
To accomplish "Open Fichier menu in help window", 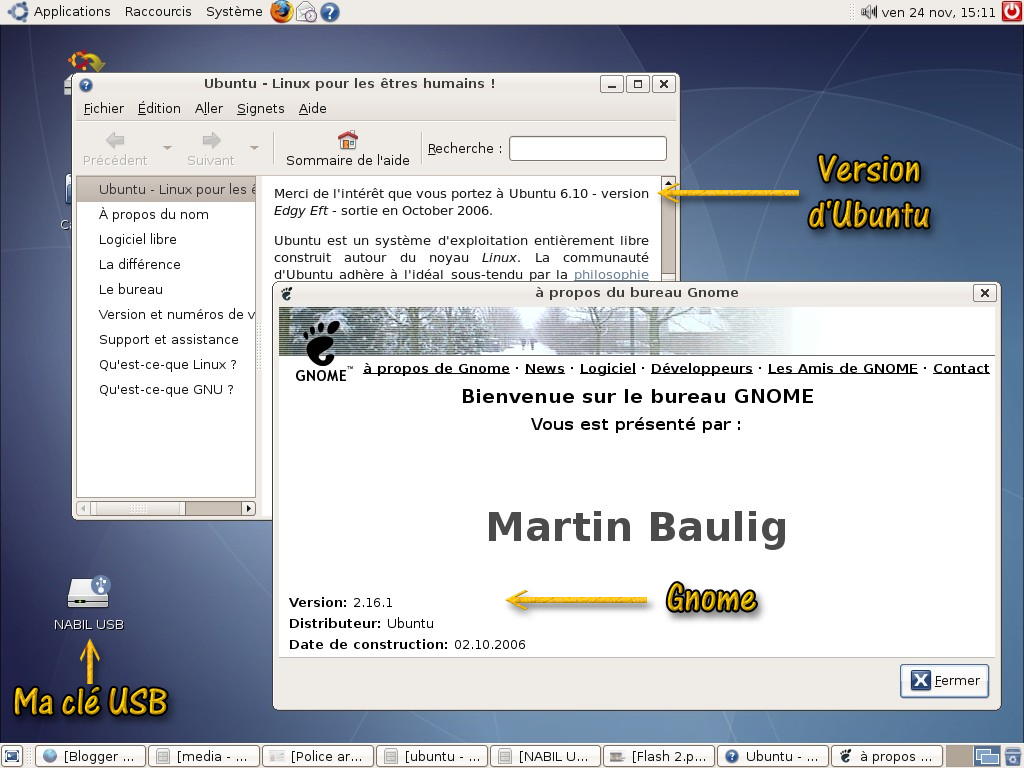I will (103, 108).
